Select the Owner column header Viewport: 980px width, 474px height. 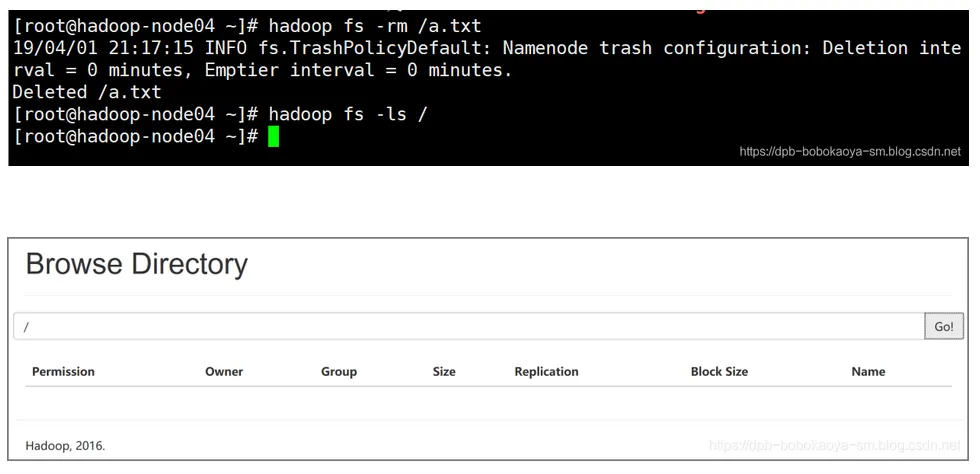point(224,371)
